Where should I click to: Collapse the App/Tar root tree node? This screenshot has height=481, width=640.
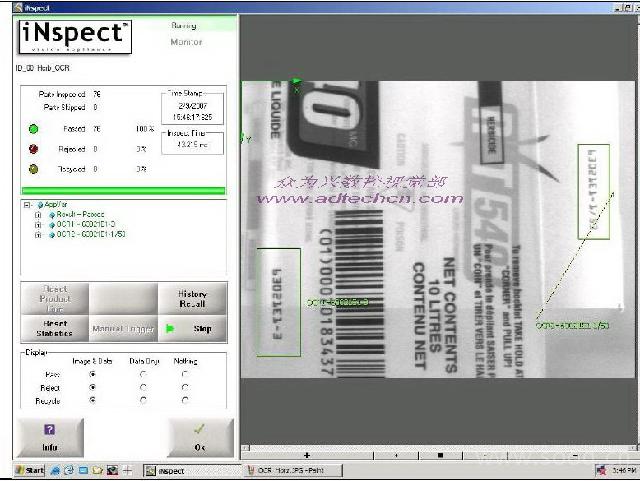[x=25, y=206]
